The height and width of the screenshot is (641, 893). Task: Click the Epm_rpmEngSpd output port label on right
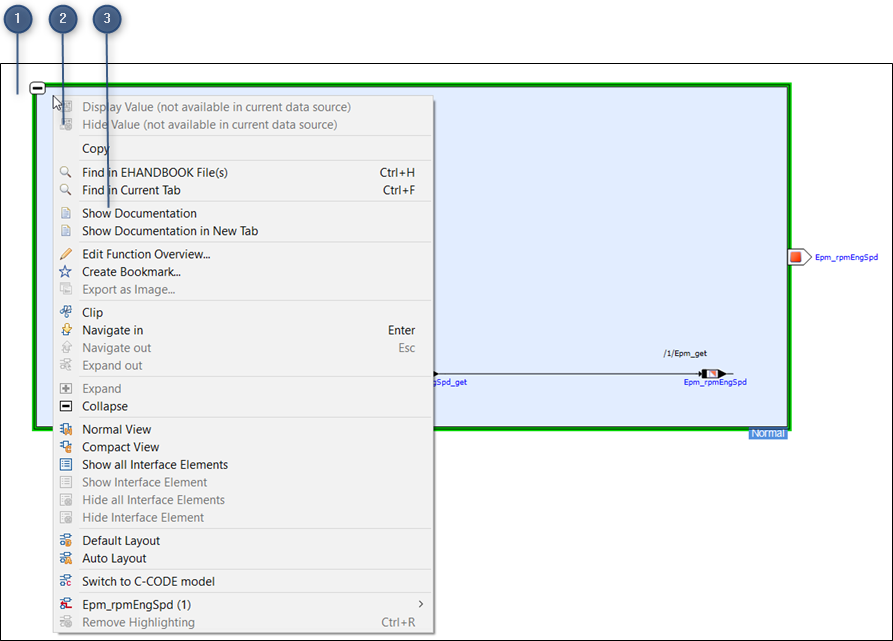click(x=846, y=257)
